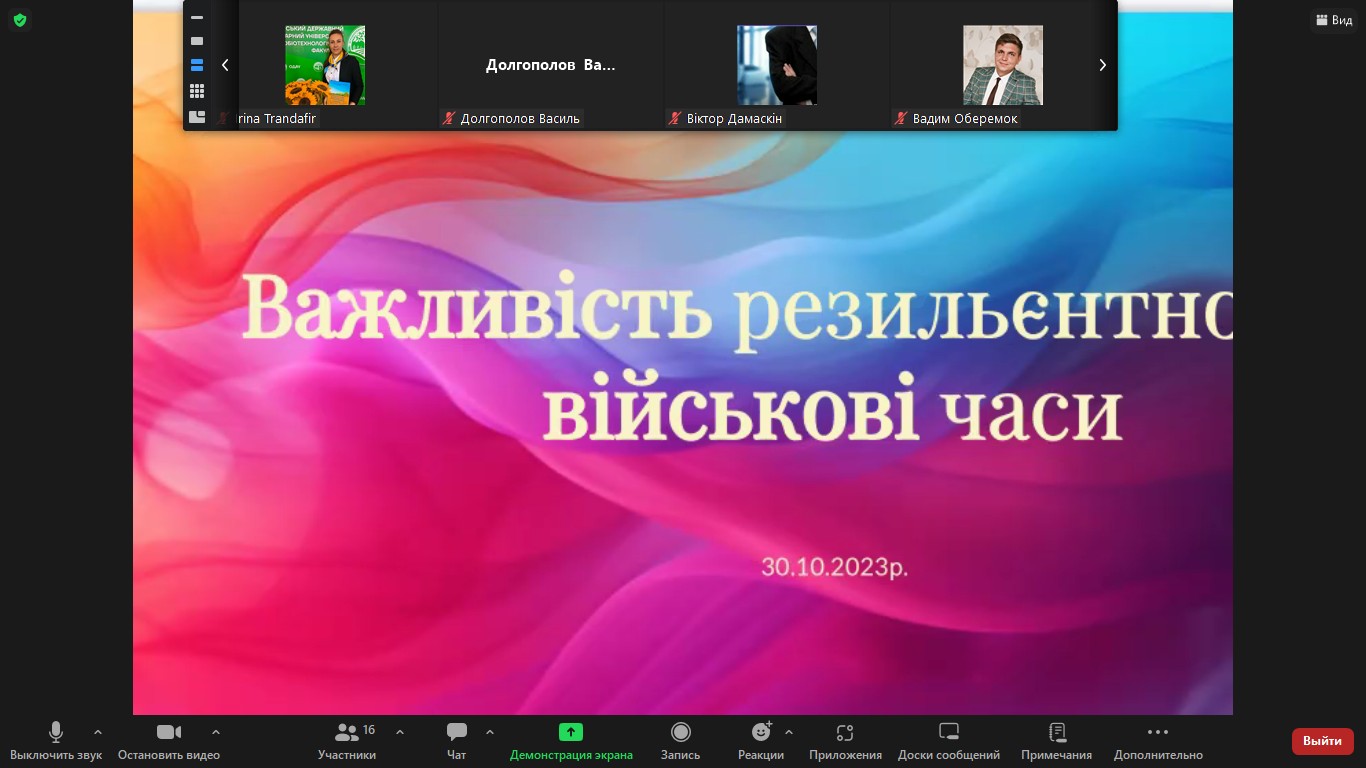Open Доски сообщений whiteboards

(x=948, y=741)
